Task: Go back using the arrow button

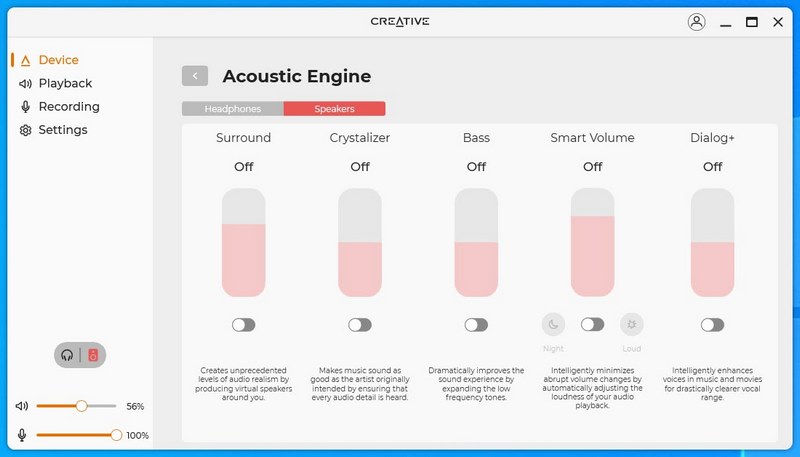Action: click(195, 76)
